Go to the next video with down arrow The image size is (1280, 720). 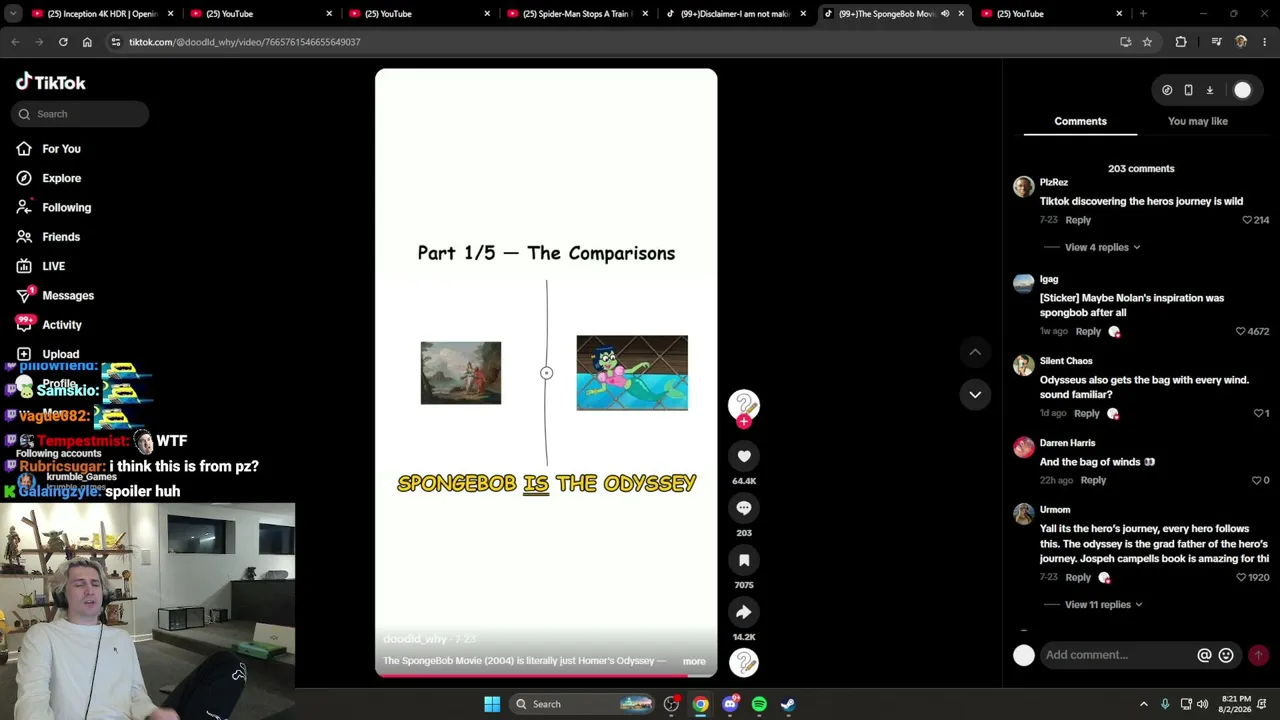click(975, 395)
